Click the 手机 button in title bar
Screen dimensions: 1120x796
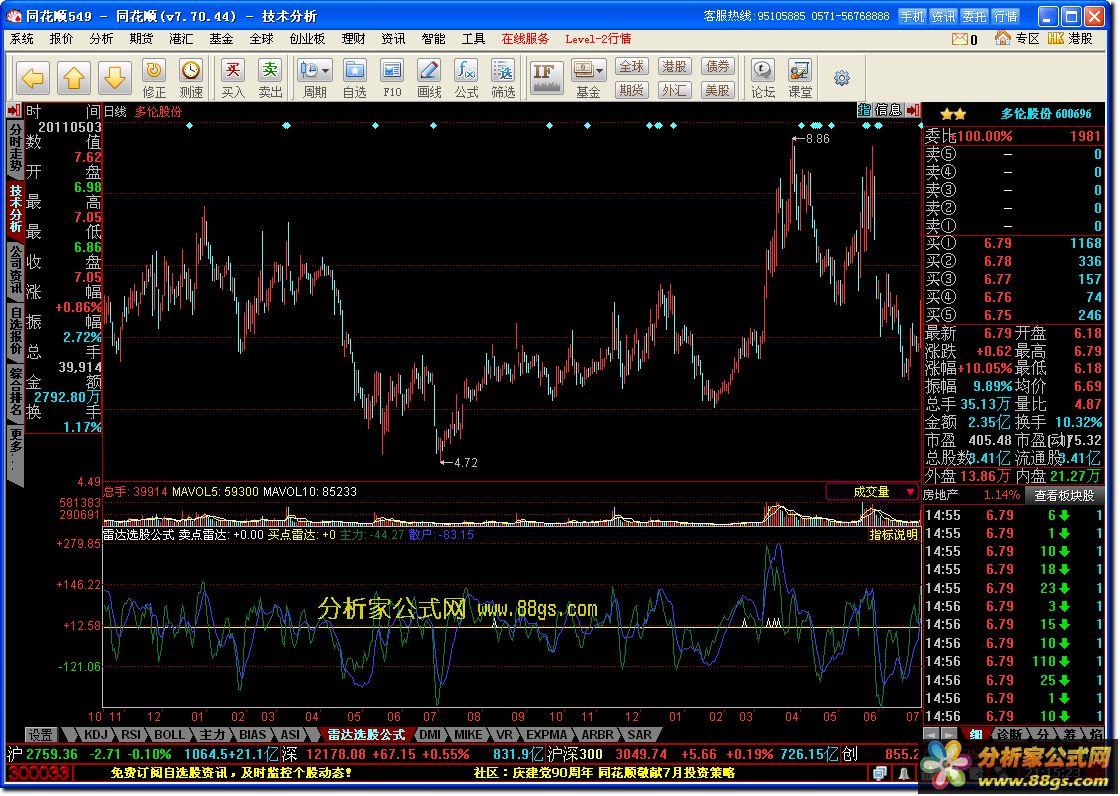(911, 16)
